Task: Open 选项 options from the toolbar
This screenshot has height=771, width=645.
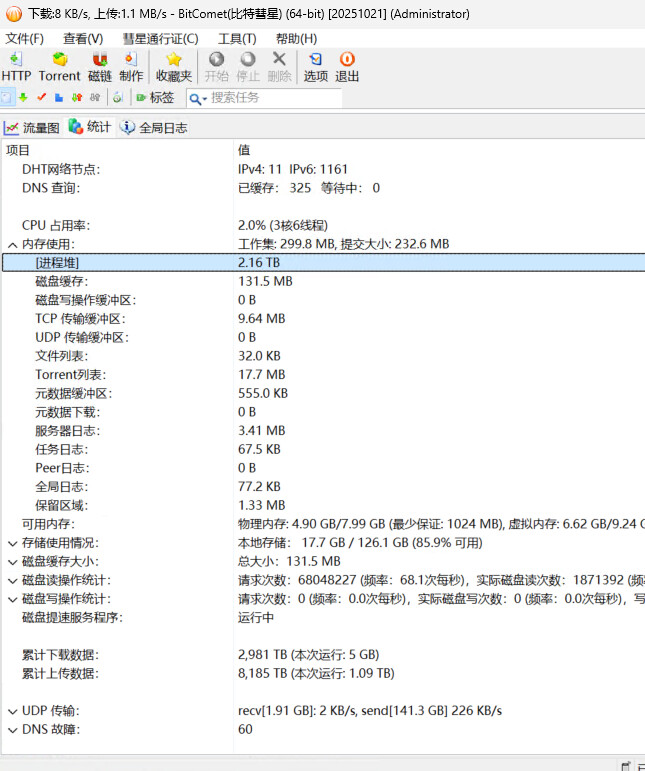Action: [x=315, y=67]
